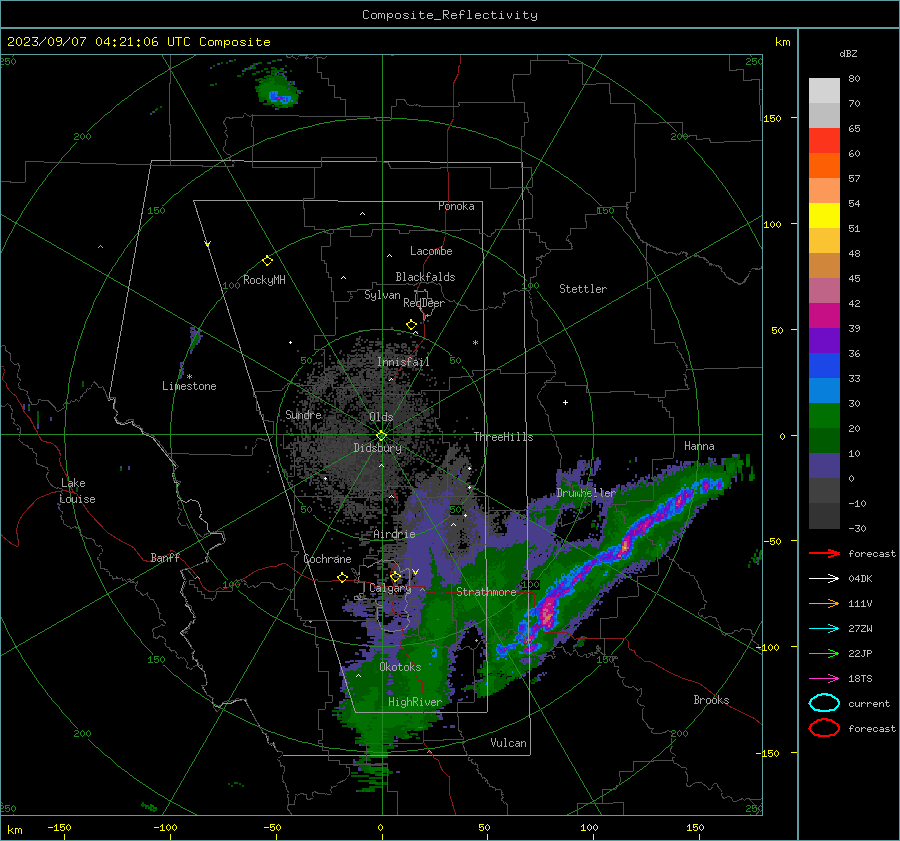Click the Okotoks city label
This screenshot has height=841, width=900.
pos(400,667)
